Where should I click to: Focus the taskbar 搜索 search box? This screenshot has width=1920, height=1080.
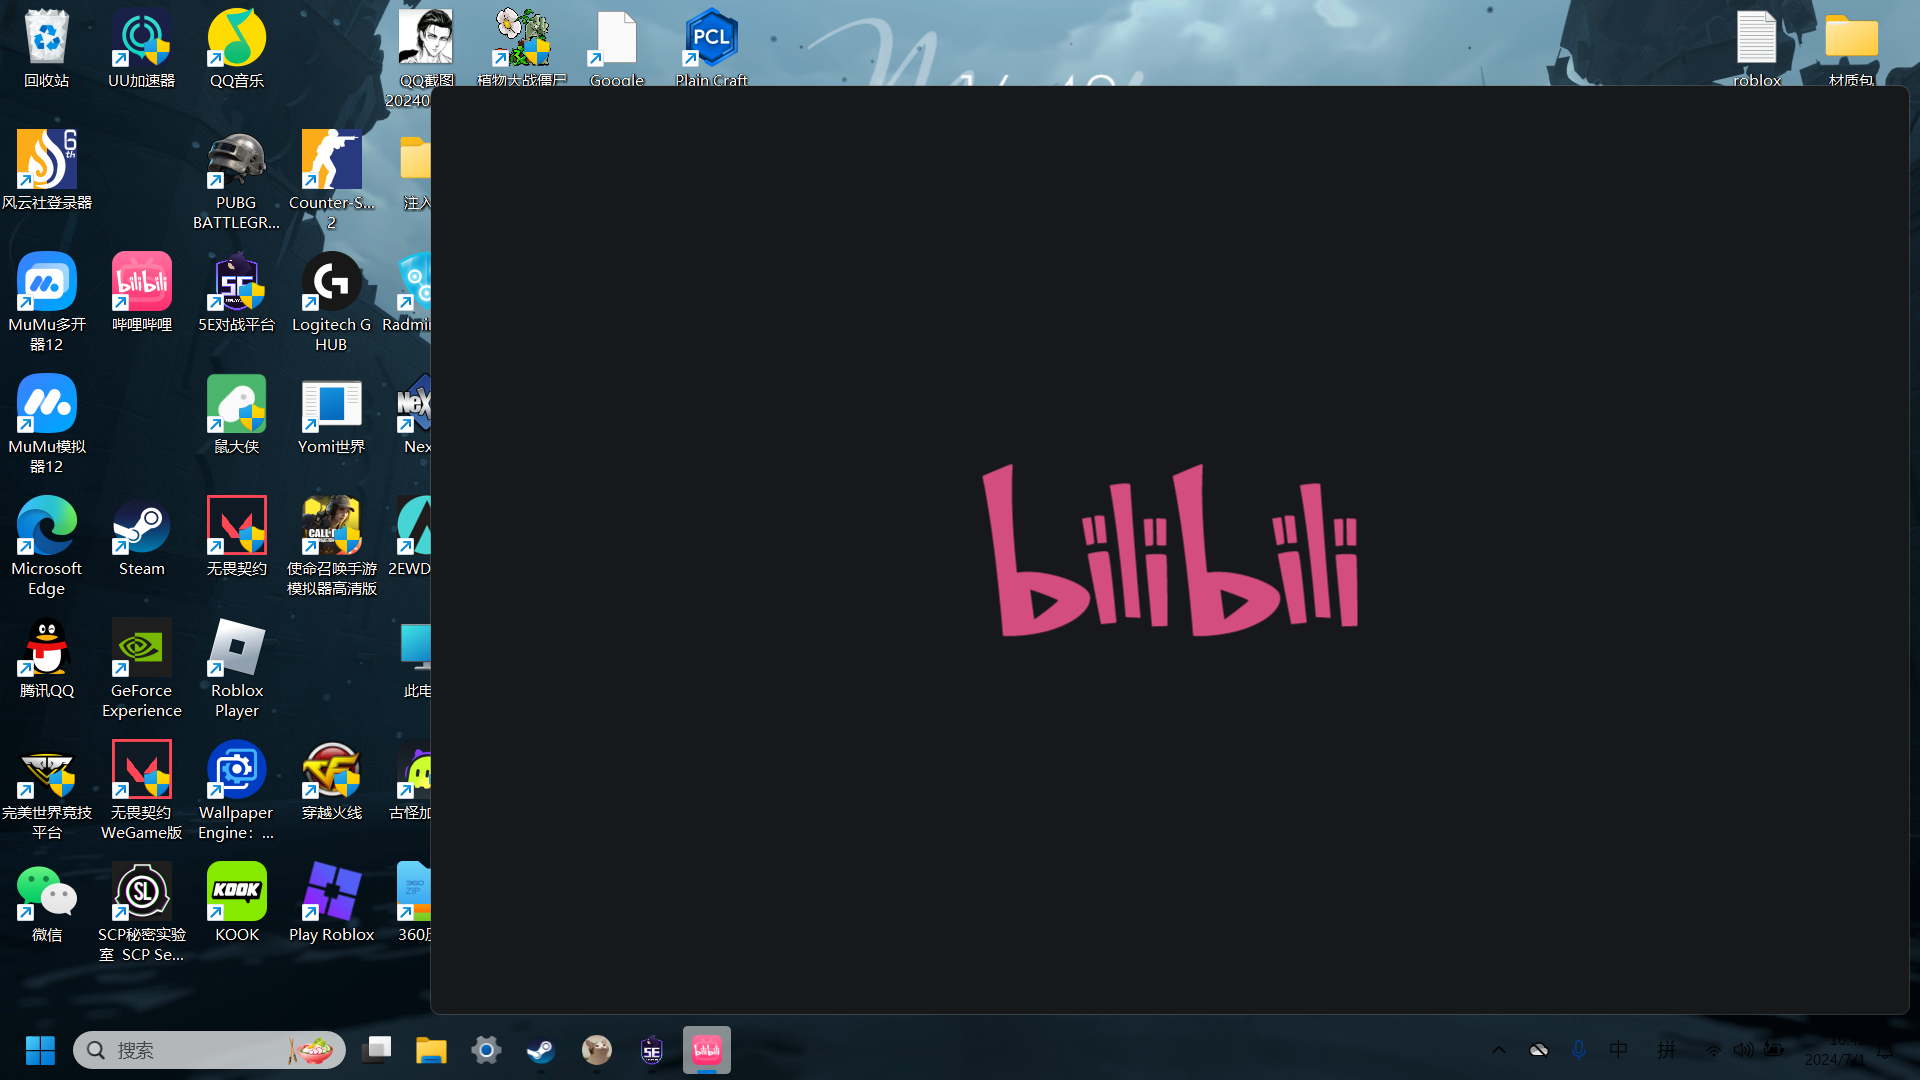tap(209, 1050)
